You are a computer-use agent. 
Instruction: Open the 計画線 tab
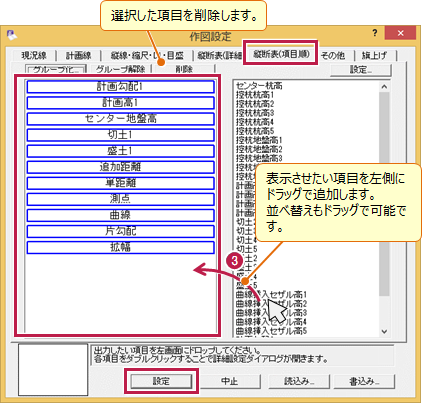78,55
